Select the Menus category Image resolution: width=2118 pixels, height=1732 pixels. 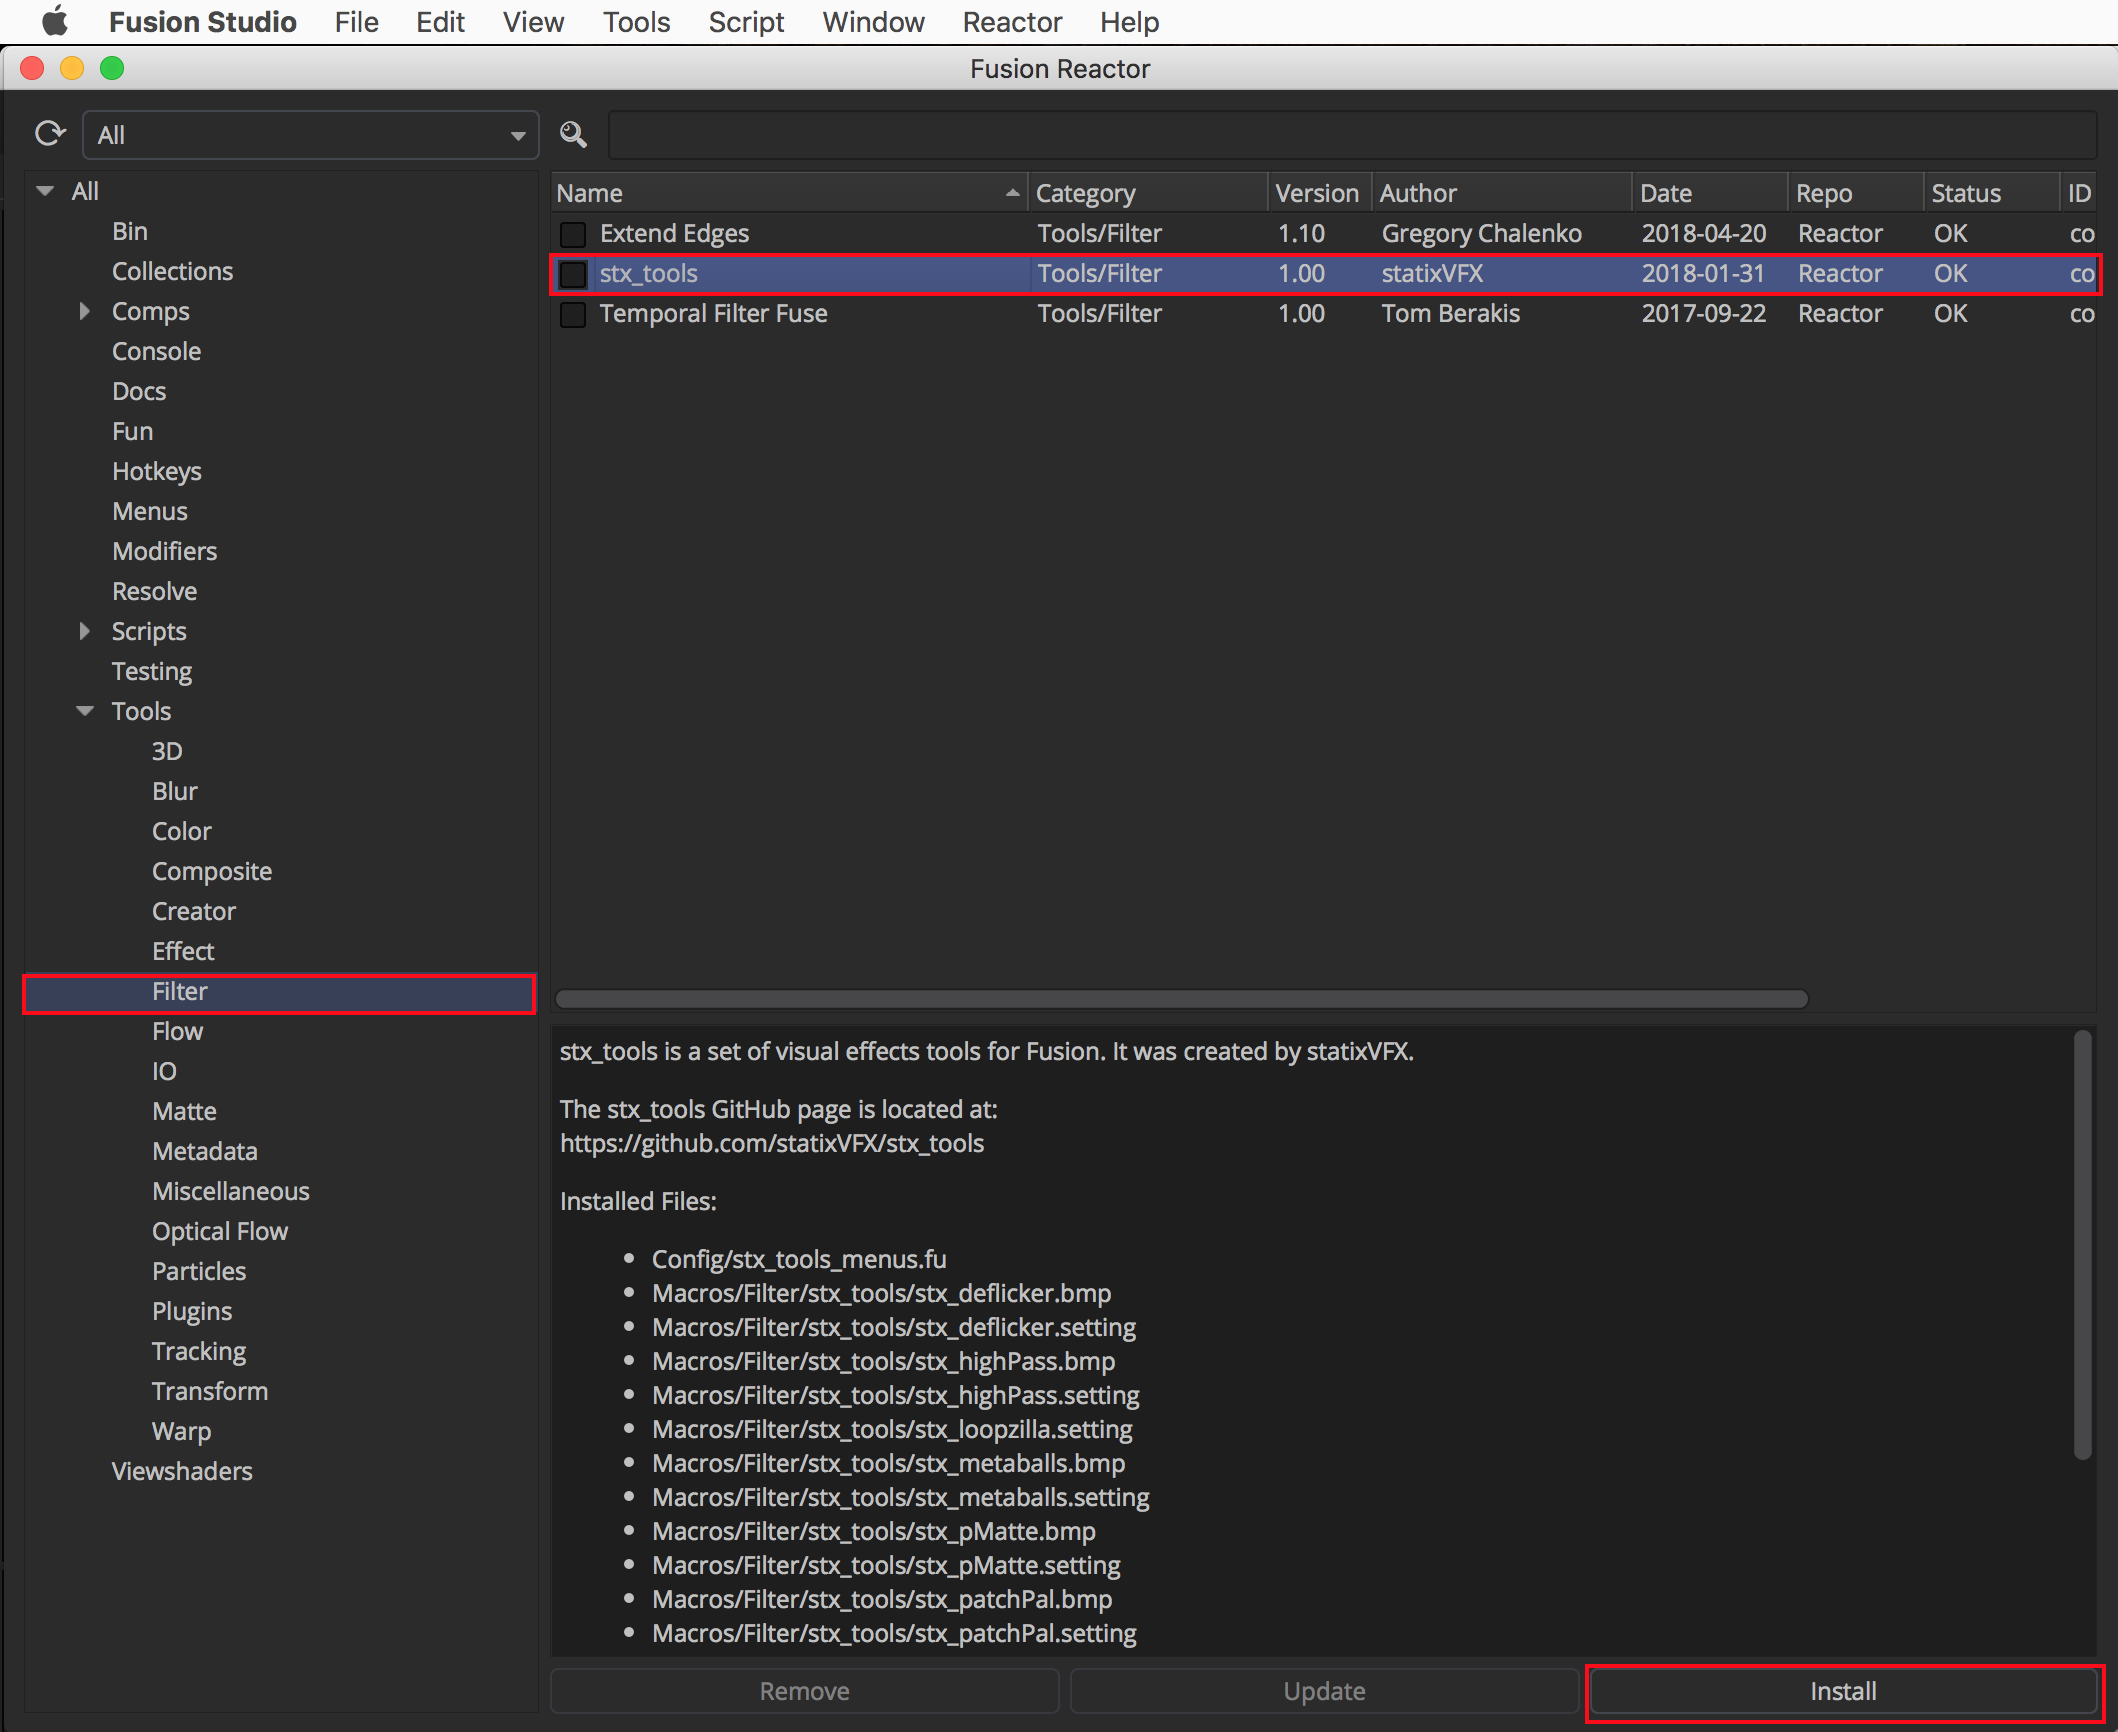pyautogui.click(x=149, y=511)
